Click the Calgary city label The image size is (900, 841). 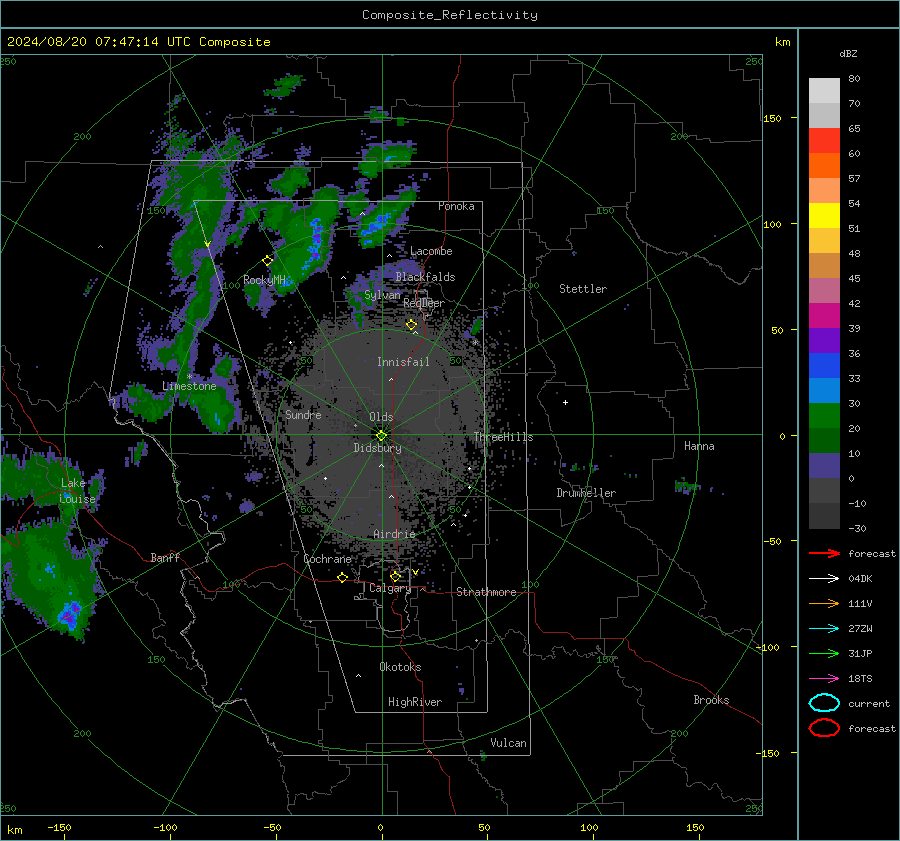tap(390, 588)
